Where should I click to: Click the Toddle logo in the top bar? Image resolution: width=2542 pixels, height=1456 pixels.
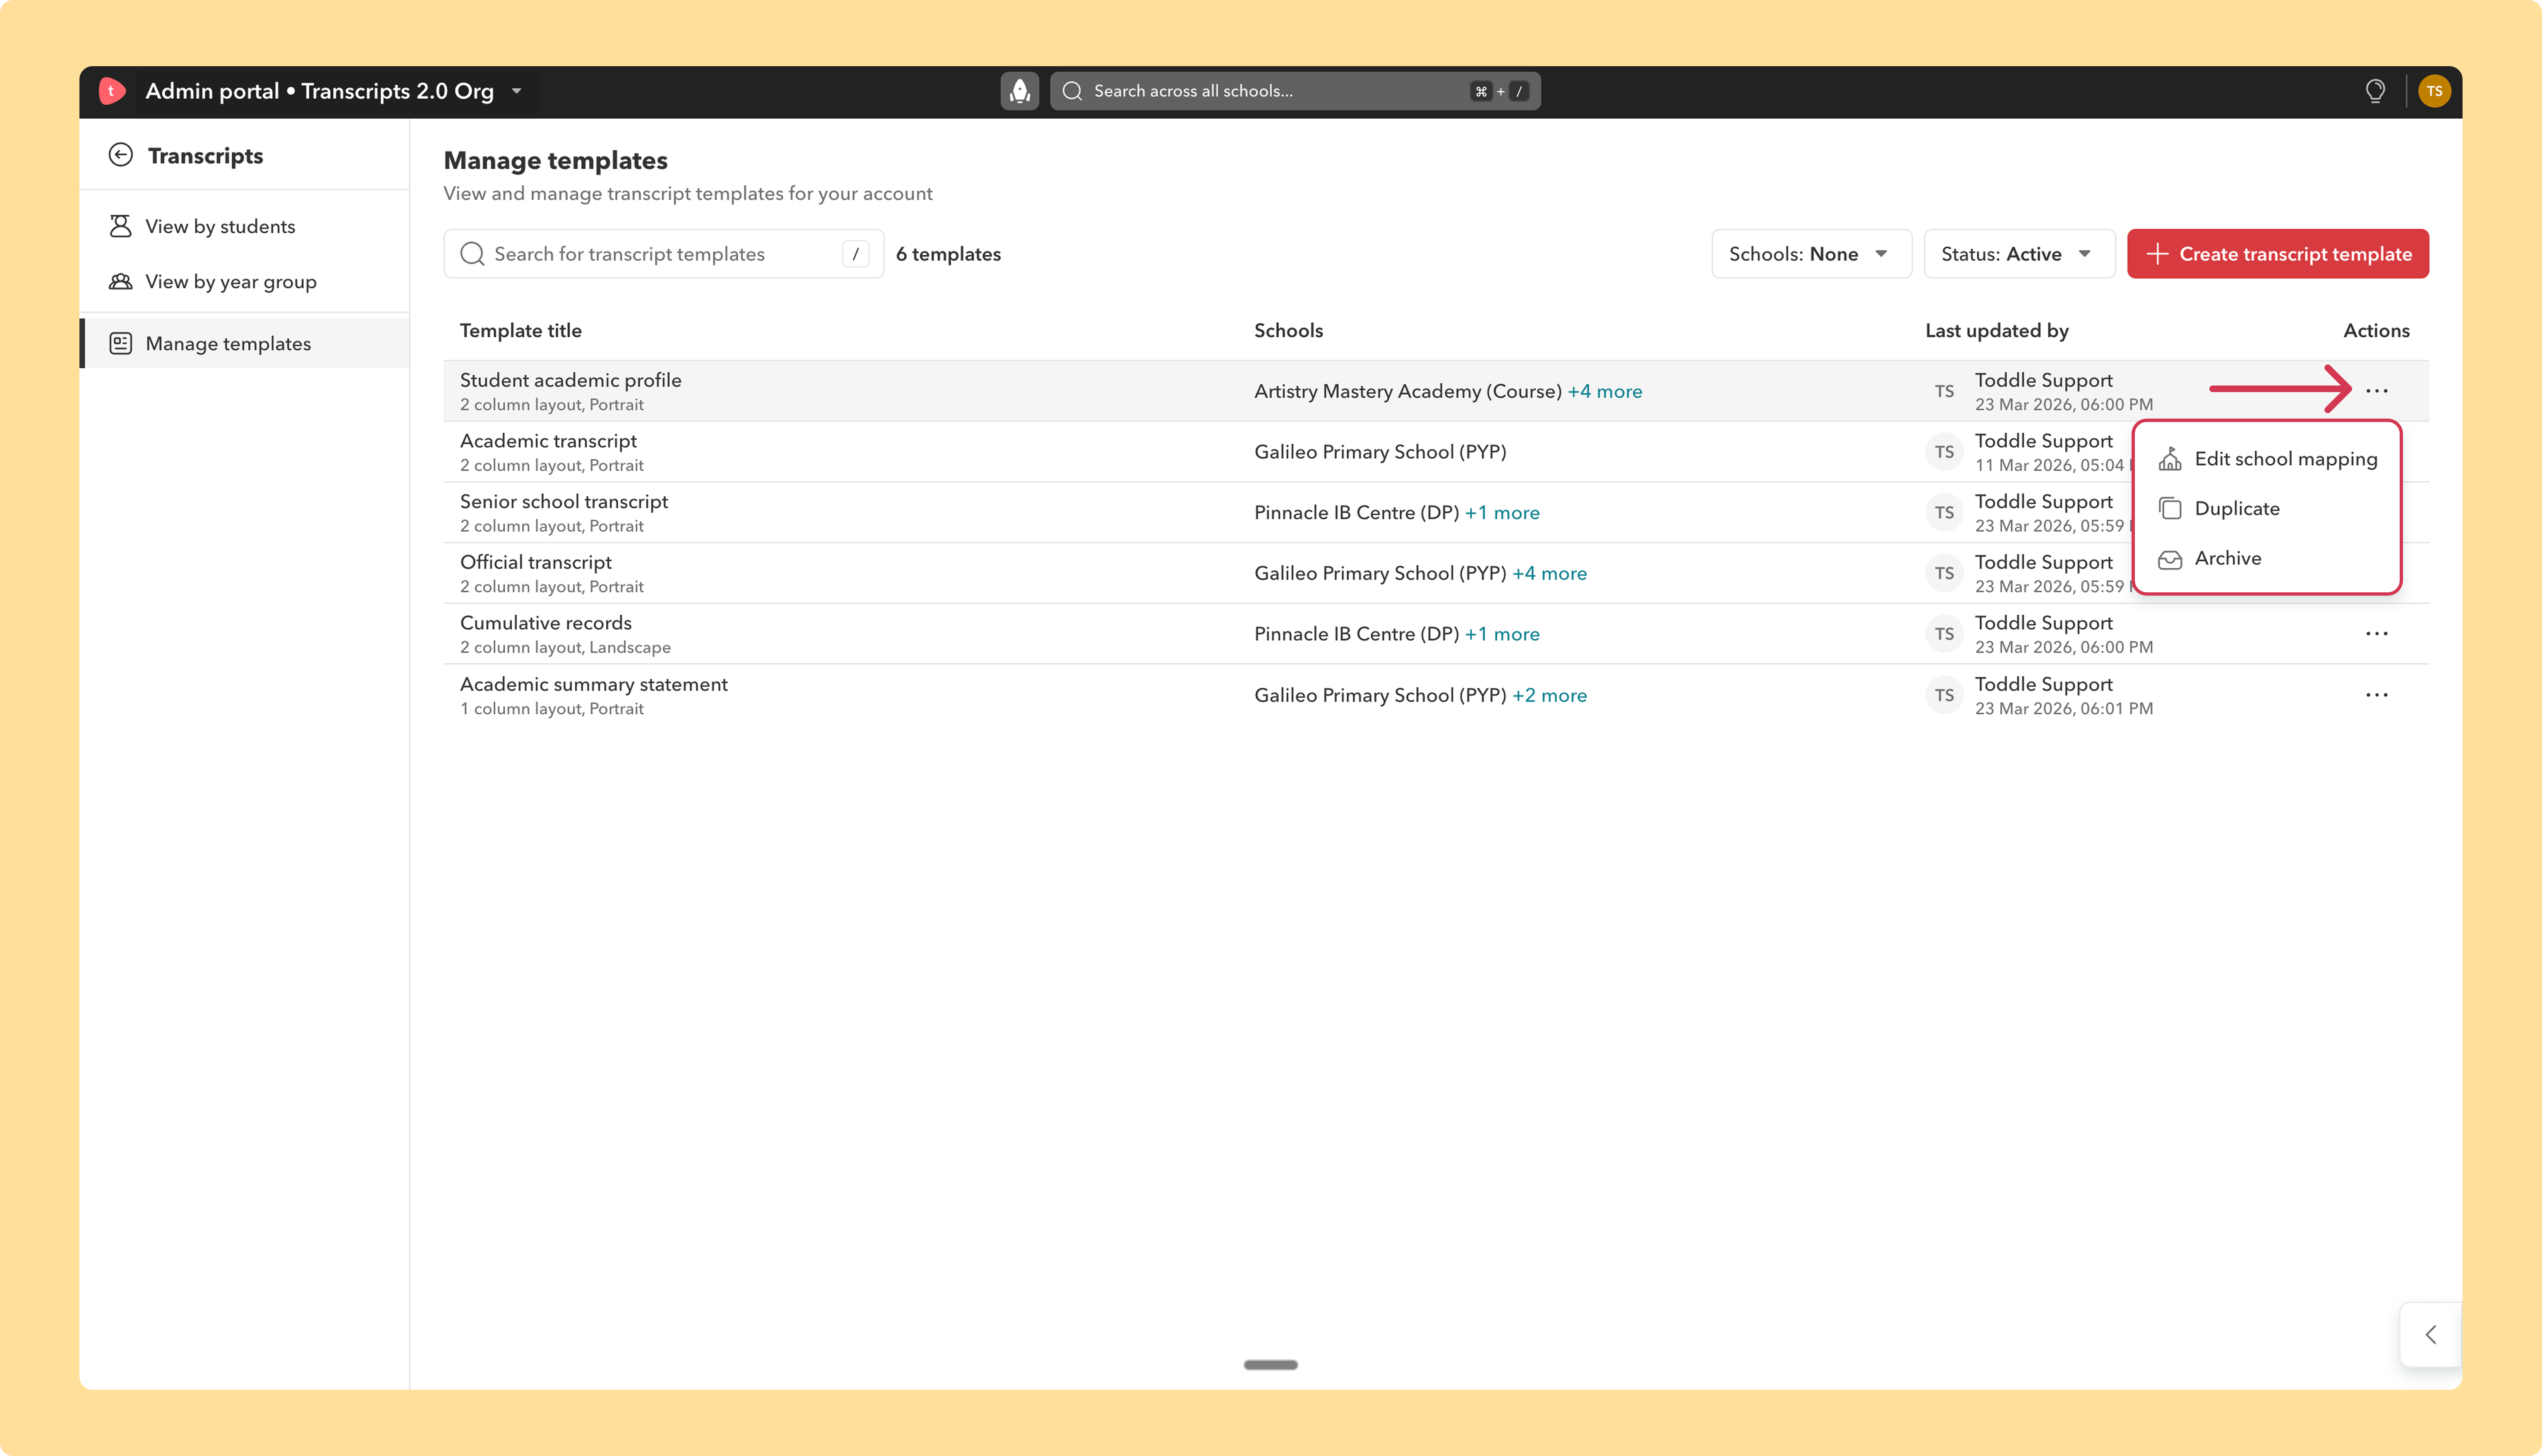tap(112, 91)
